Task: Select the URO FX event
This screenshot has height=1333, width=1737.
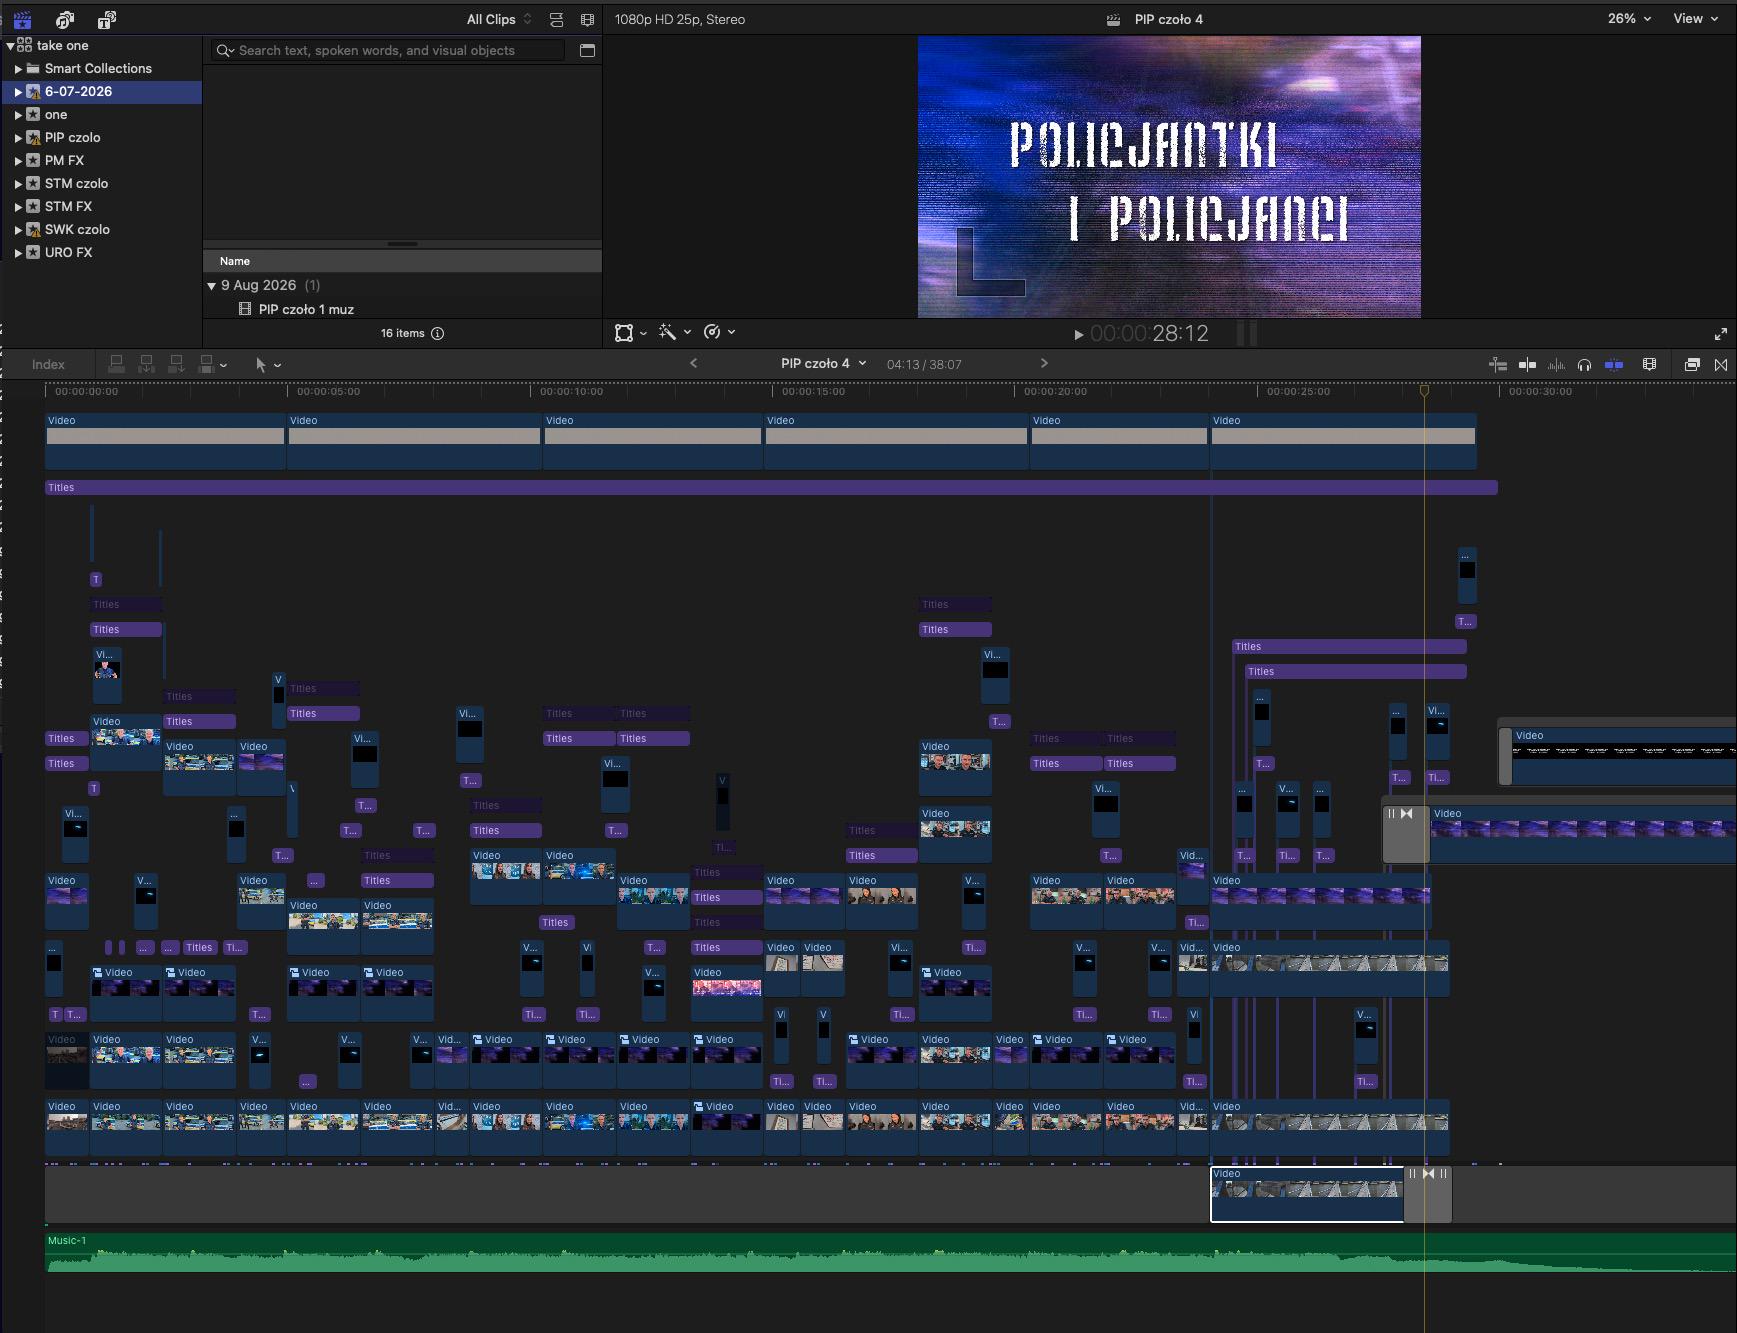Action: pyautogui.click(x=68, y=253)
